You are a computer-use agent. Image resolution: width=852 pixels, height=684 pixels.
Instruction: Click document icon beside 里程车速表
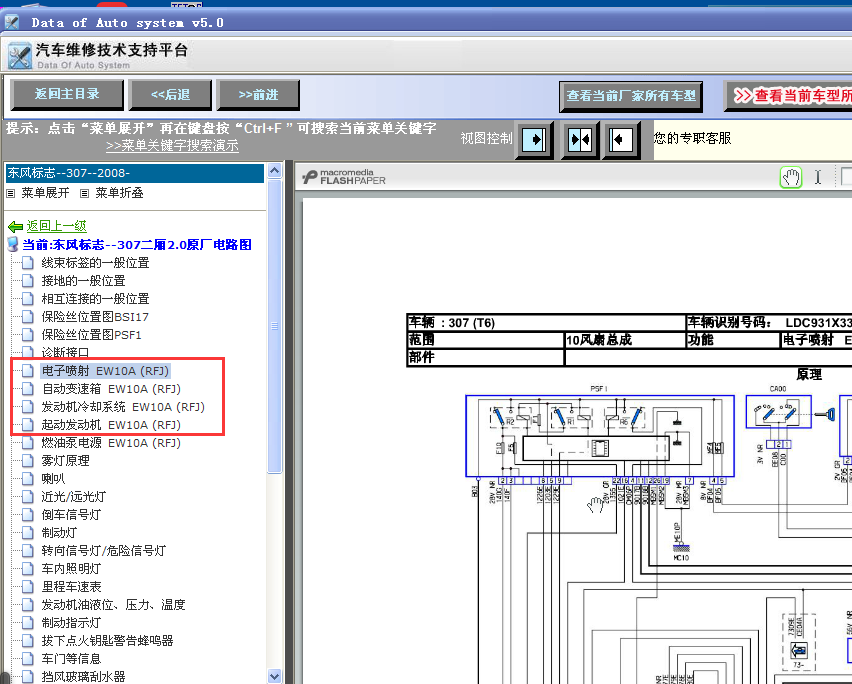(28, 587)
